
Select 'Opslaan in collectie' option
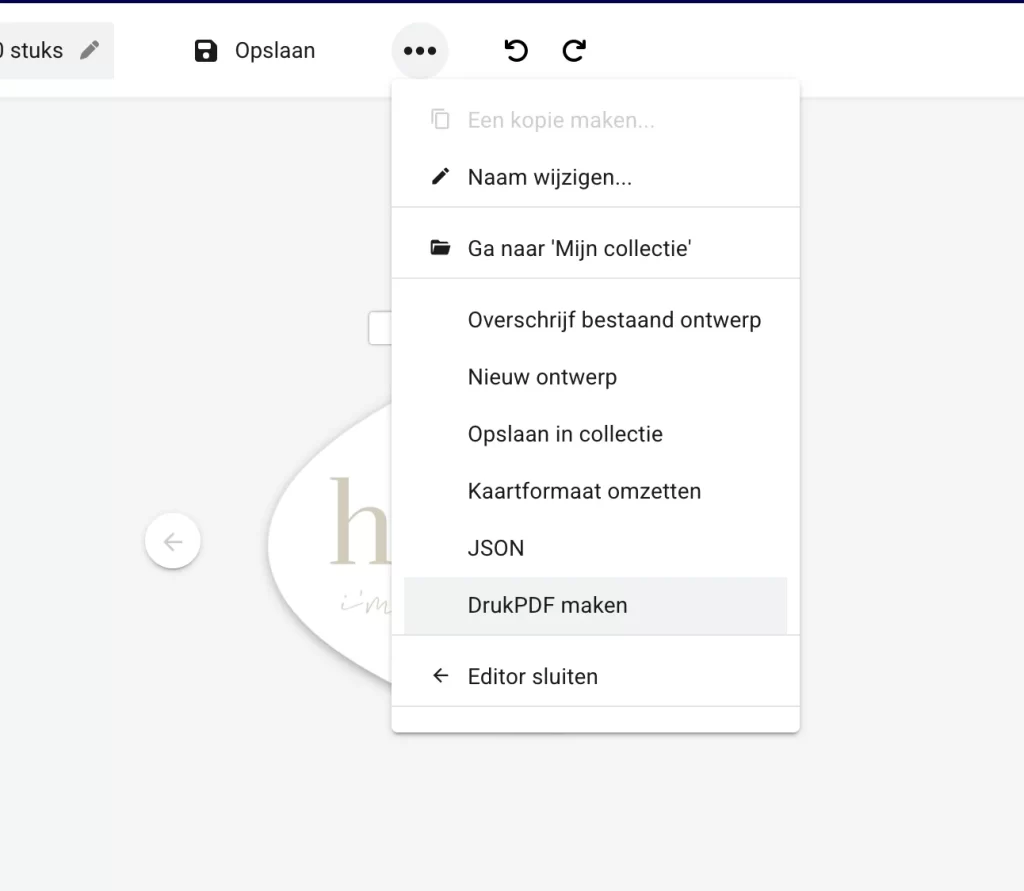565,434
